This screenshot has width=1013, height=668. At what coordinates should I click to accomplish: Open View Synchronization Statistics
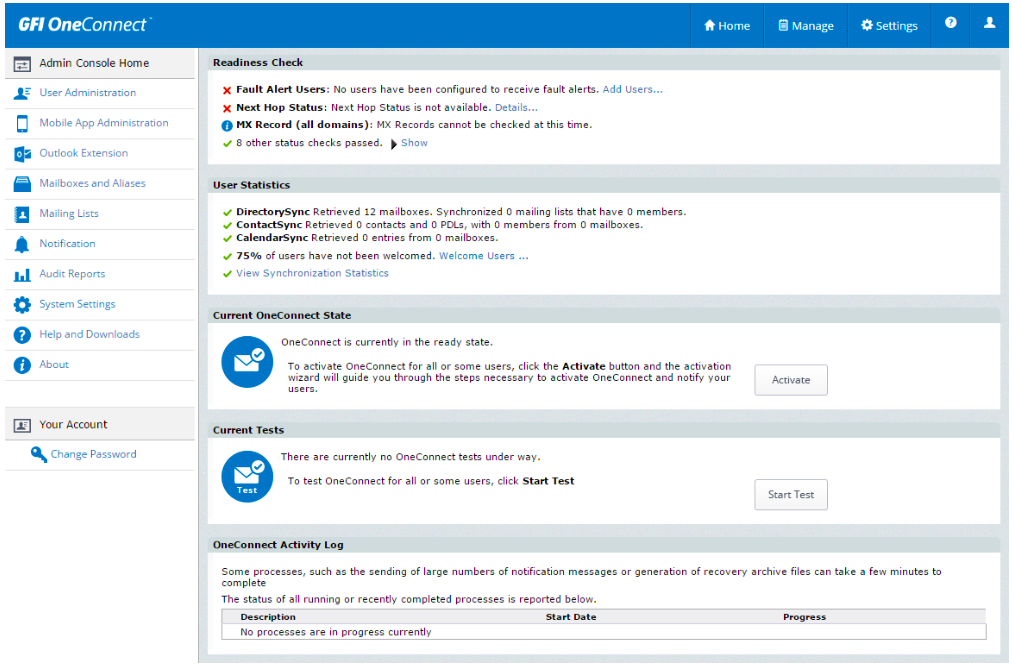[312, 273]
